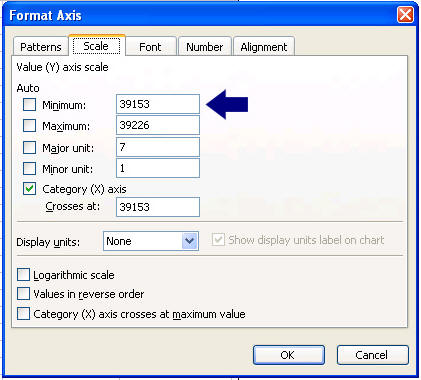421x380 pixels.
Task: Open the Alignment tab
Action: pos(264,47)
